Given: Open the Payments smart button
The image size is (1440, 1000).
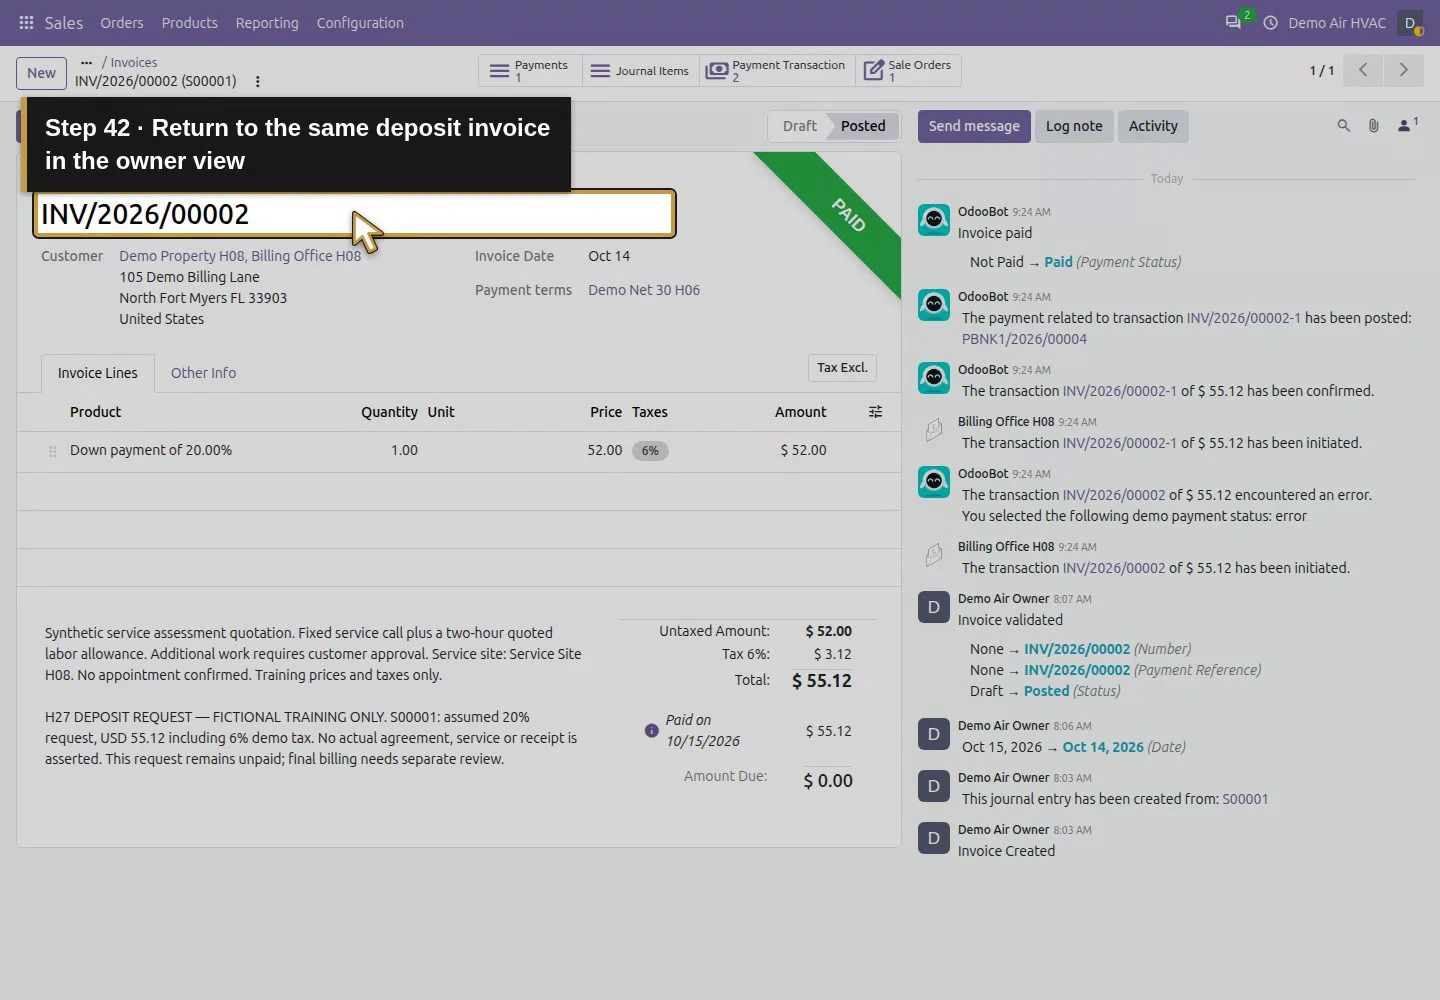Looking at the screenshot, I should 530,71.
